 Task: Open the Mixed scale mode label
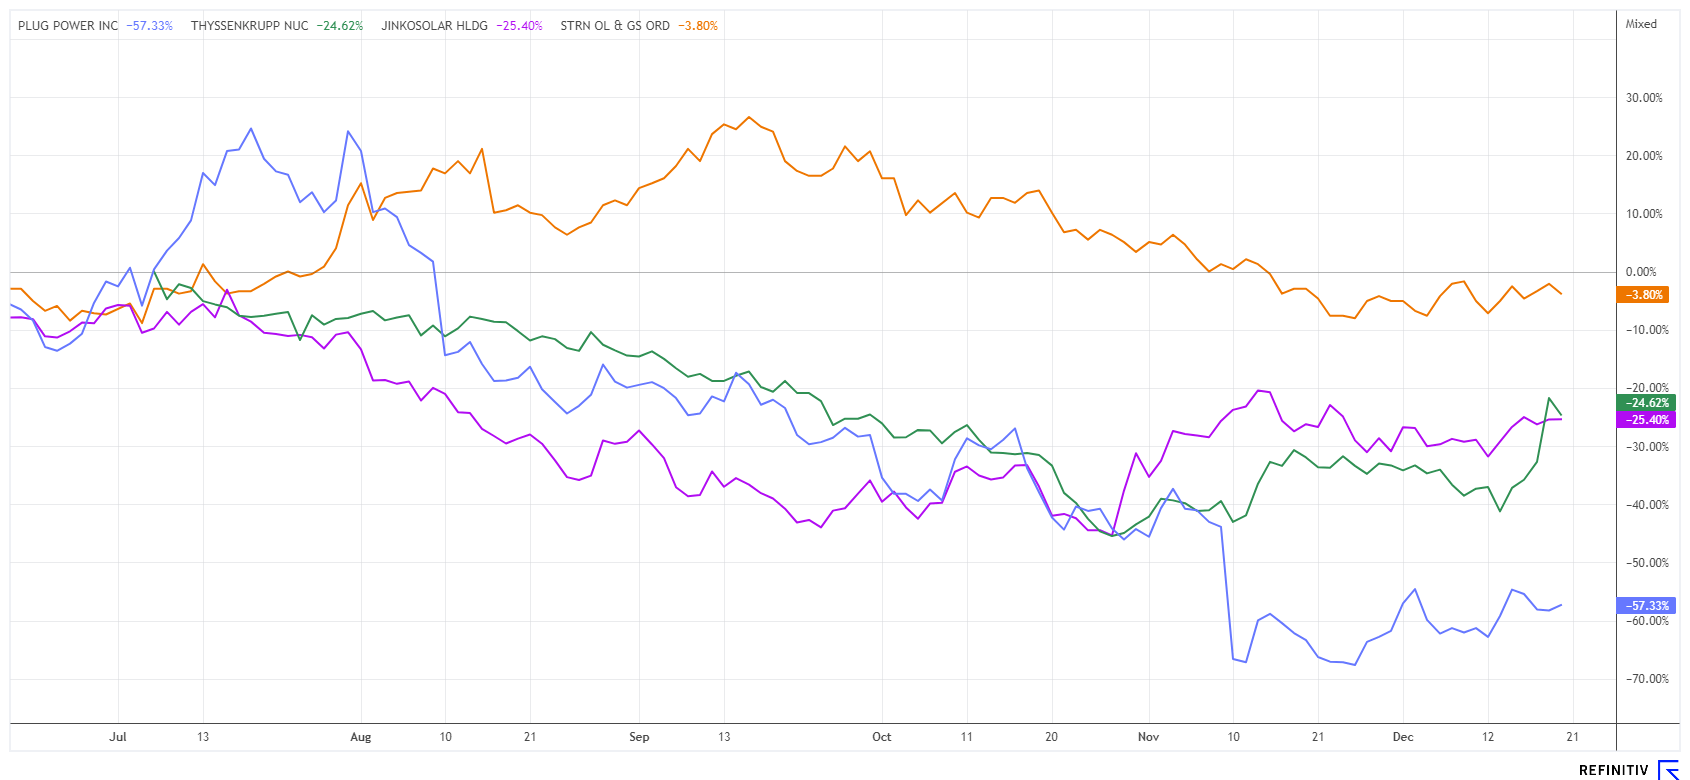pos(1641,24)
